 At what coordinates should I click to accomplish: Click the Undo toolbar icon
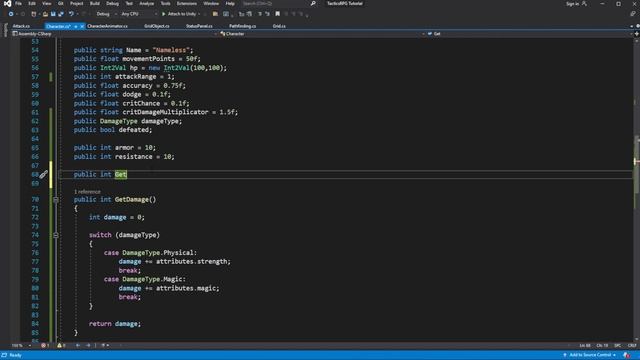coord(71,14)
